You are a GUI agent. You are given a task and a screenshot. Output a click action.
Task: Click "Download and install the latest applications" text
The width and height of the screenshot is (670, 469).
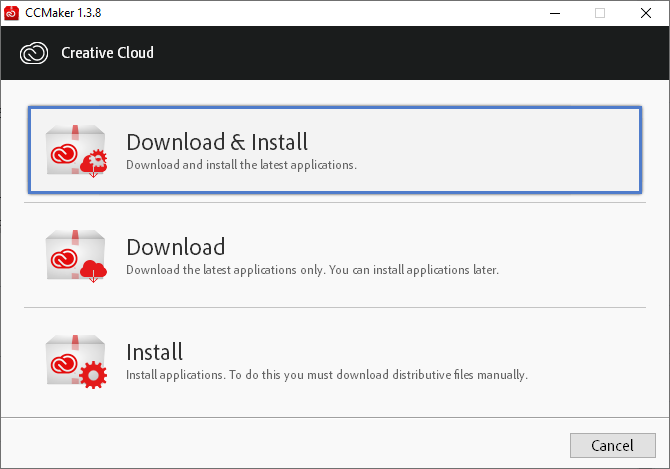click(x=241, y=165)
